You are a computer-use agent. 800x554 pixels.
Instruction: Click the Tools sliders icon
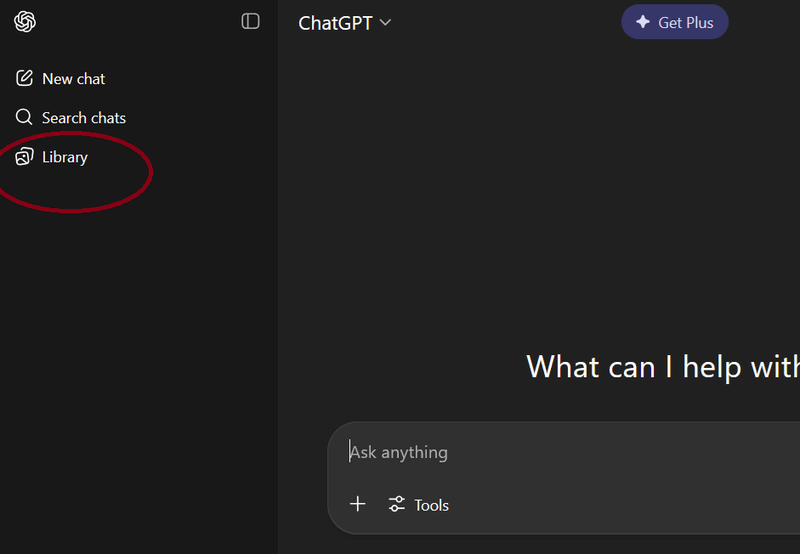[396, 505]
